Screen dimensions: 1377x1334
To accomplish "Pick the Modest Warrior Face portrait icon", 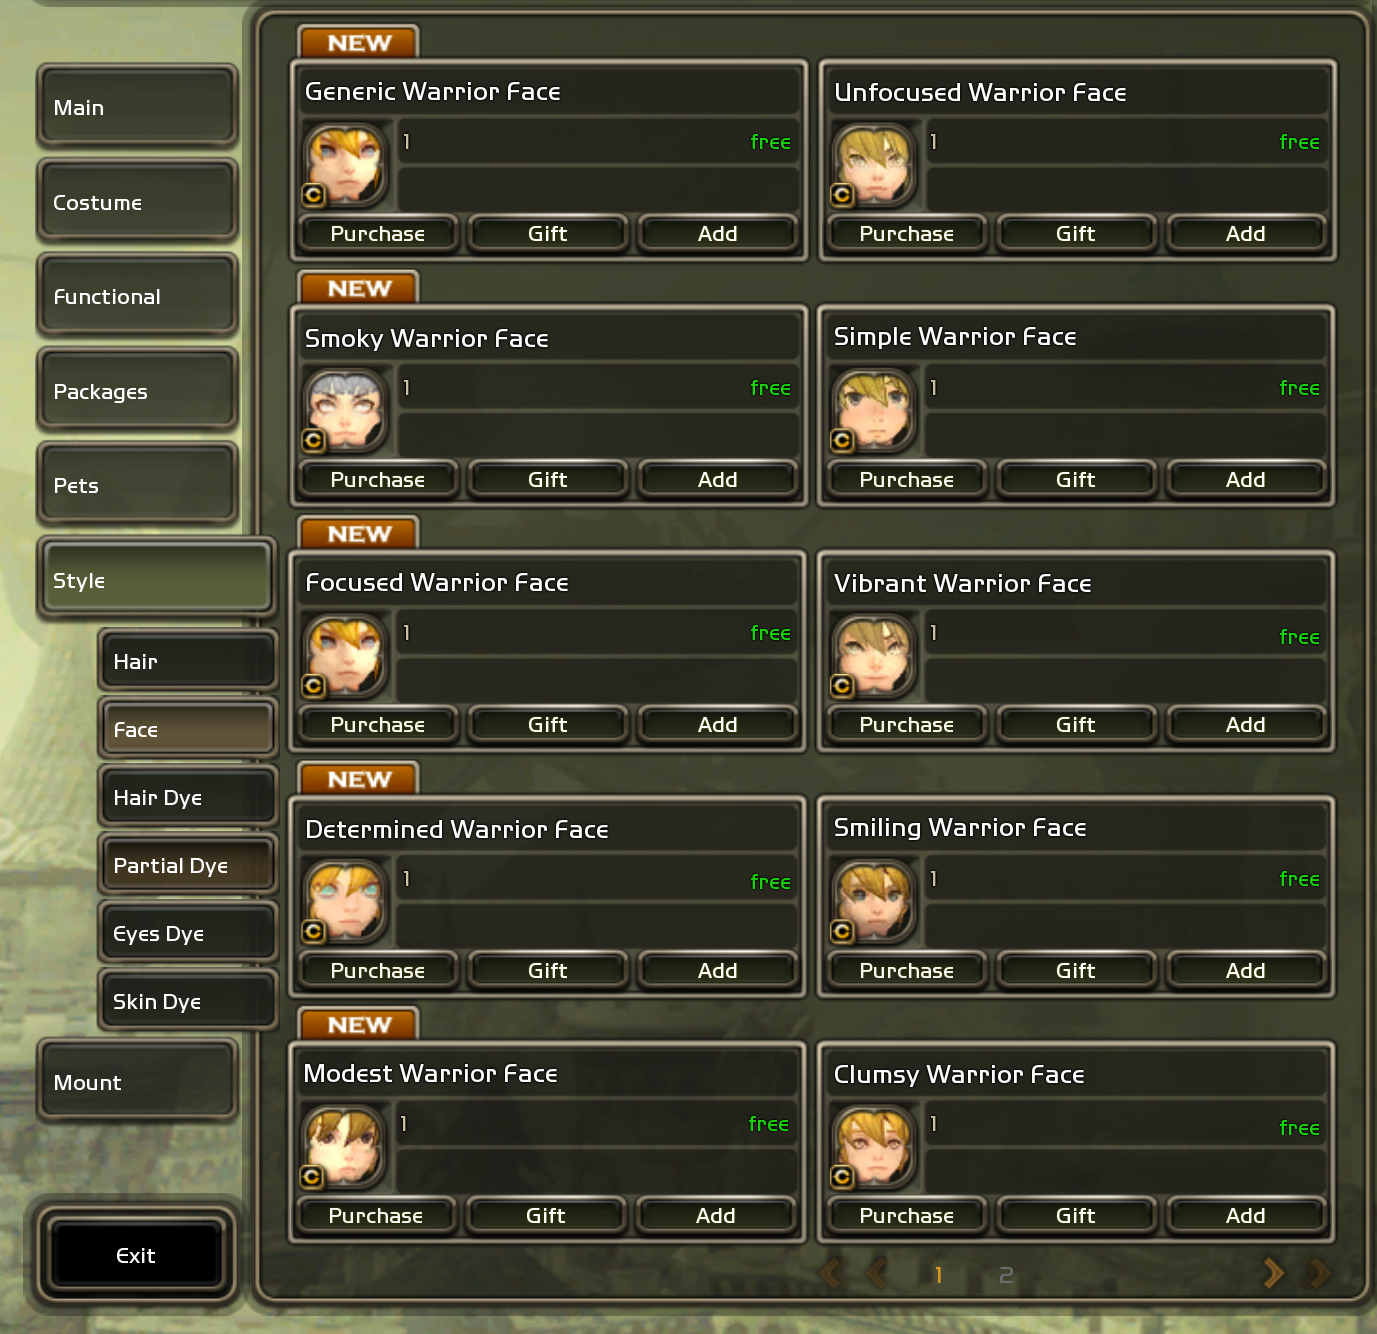I will pyautogui.click(x=343, y=1146).
